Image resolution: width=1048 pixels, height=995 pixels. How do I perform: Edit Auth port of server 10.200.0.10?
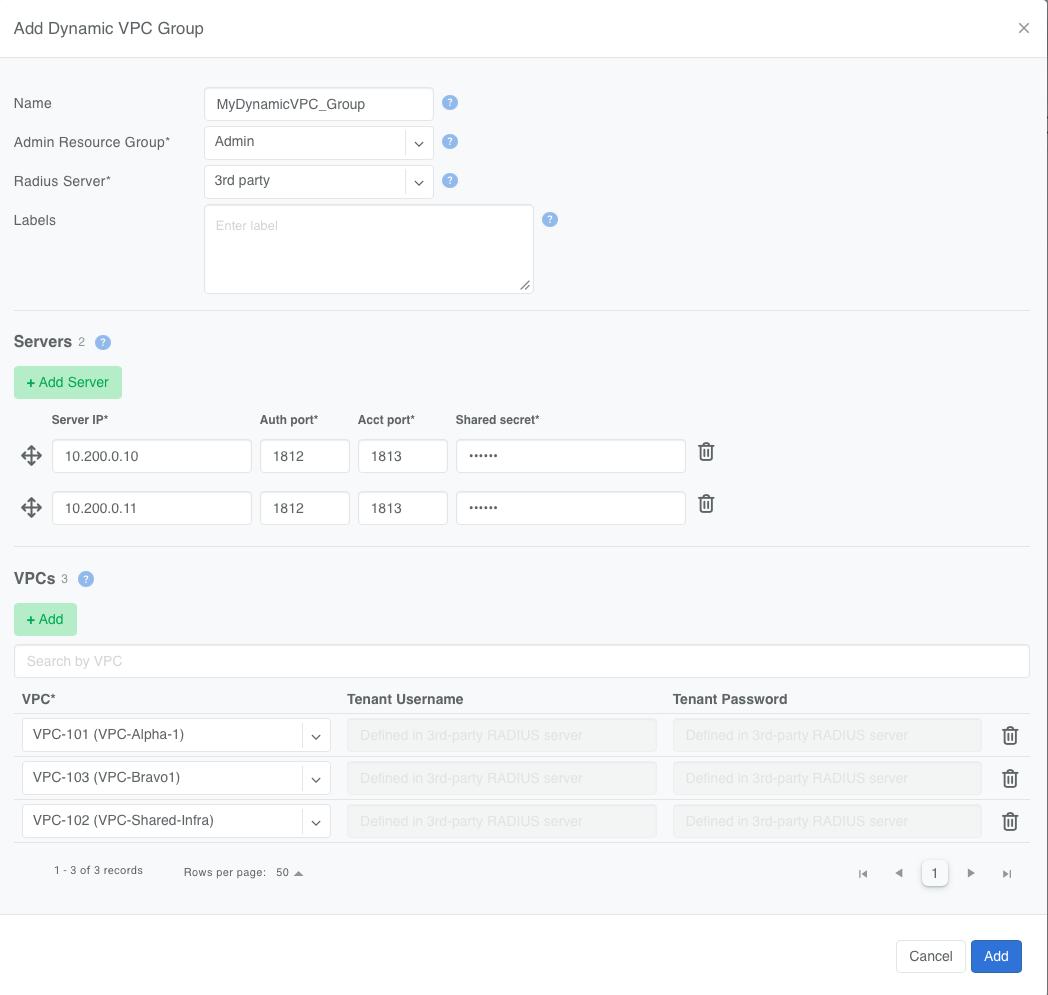[x=305, y=456]
